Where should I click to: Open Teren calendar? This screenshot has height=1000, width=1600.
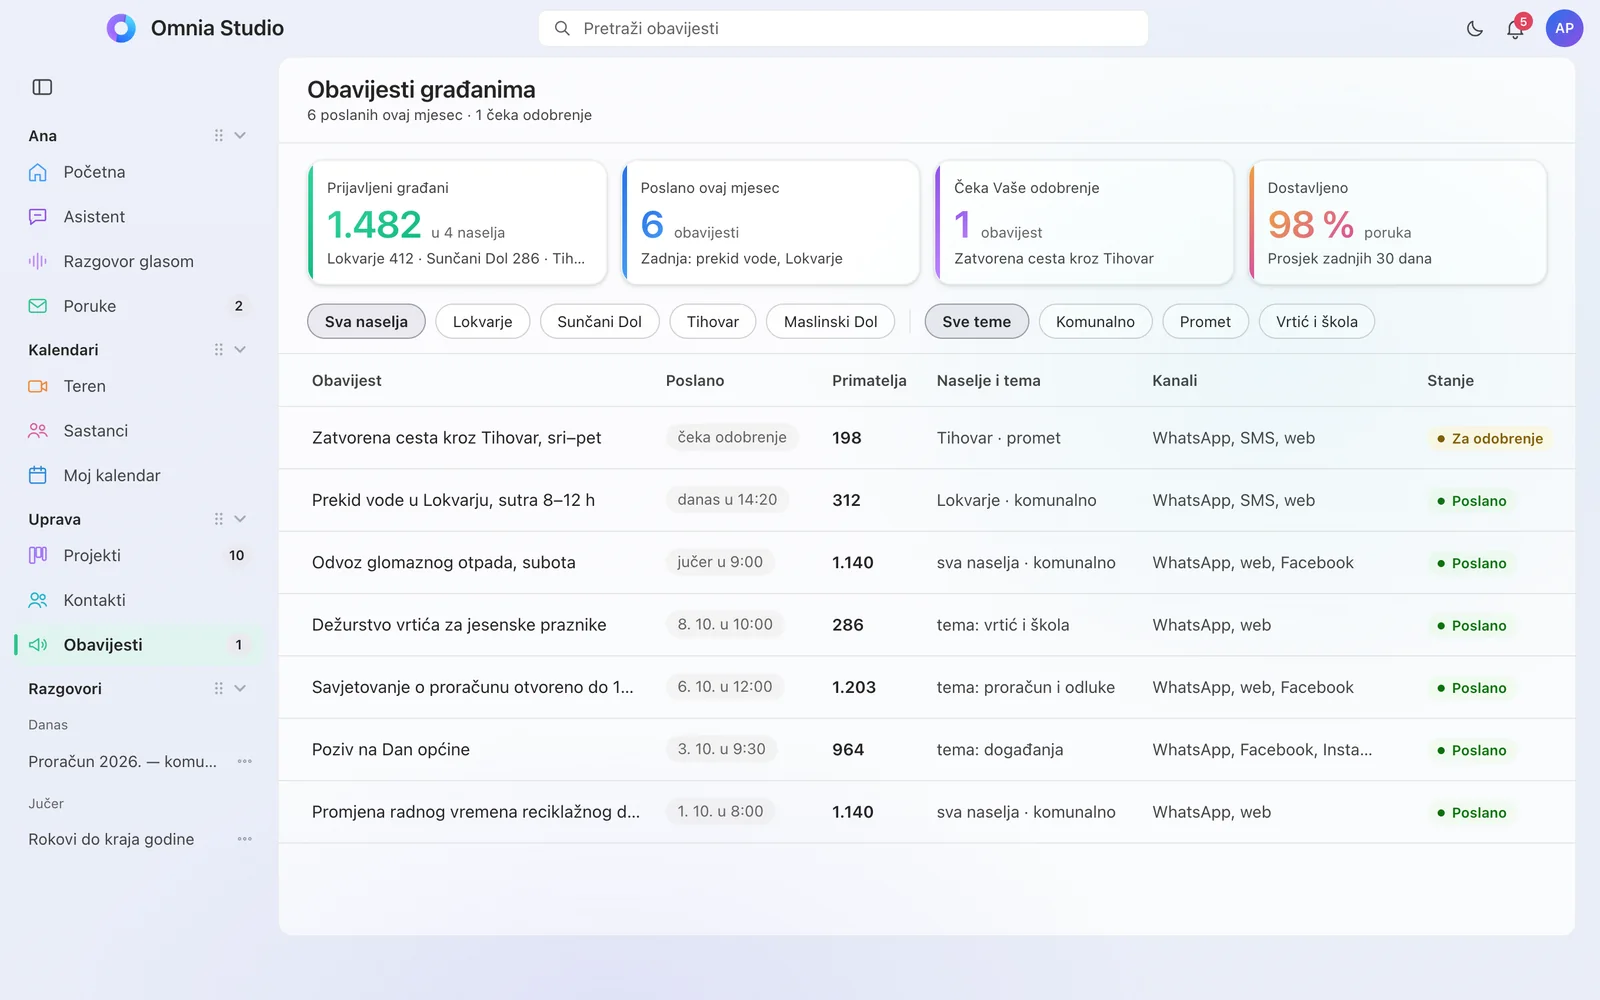click(137, 386)
